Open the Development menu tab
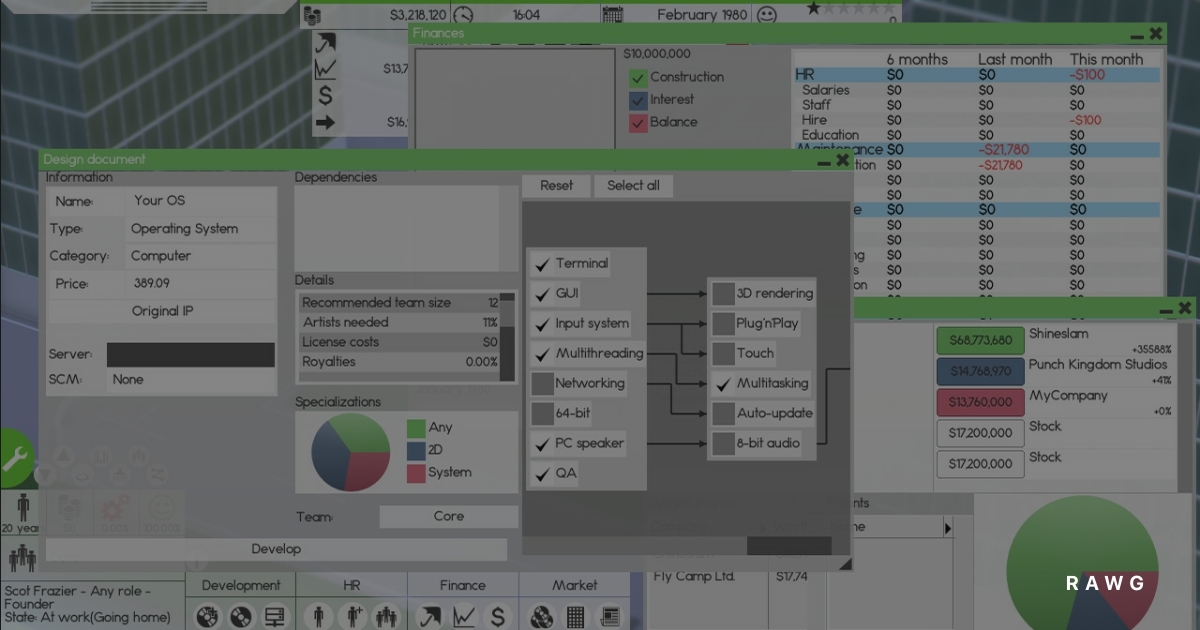 (241, 586)
